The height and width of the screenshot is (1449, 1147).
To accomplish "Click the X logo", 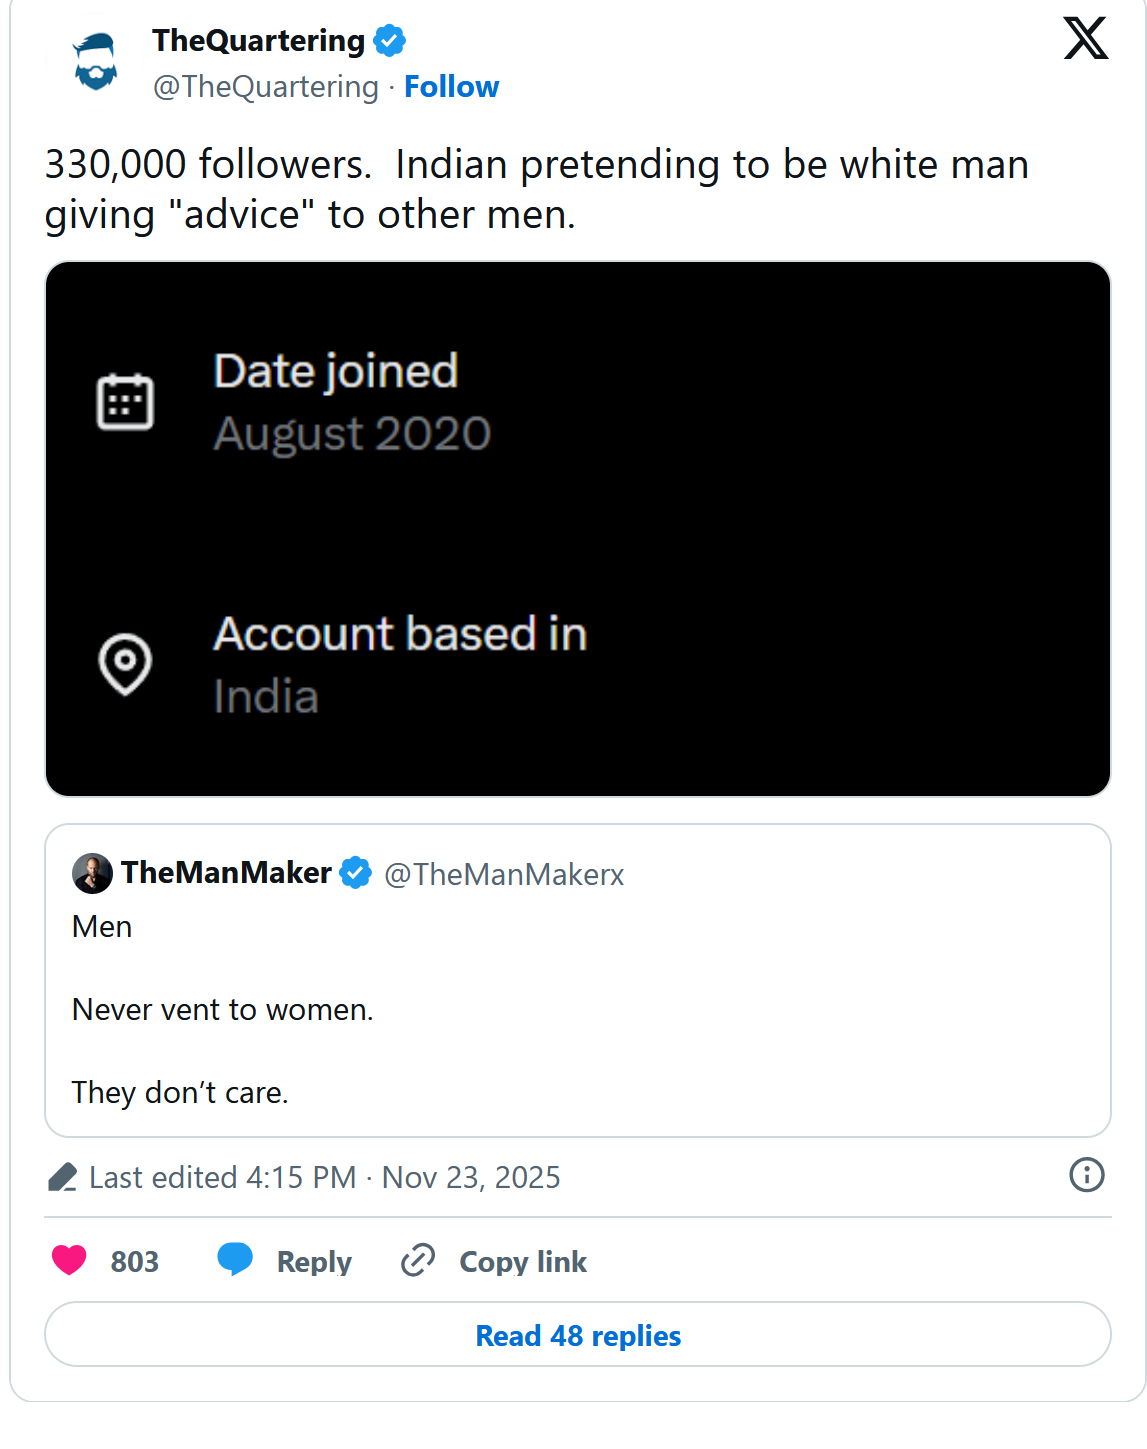I will tap(1085, 39).
